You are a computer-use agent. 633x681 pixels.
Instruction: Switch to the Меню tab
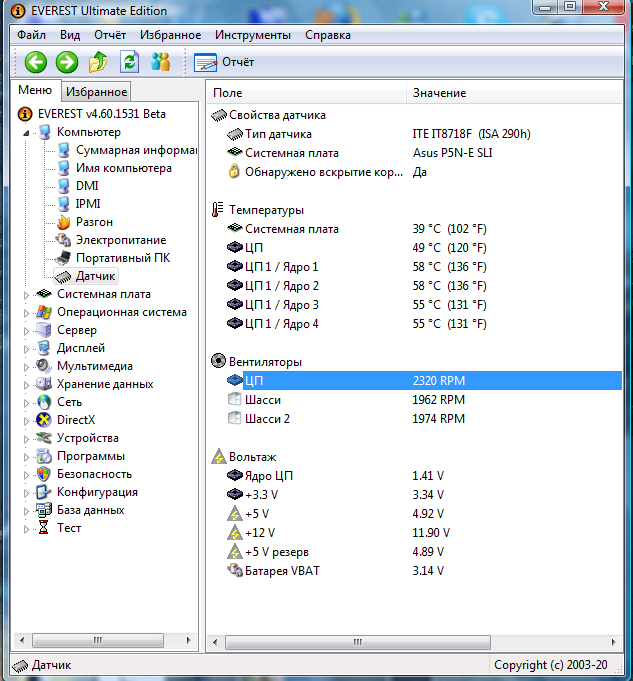click(35, 90)
